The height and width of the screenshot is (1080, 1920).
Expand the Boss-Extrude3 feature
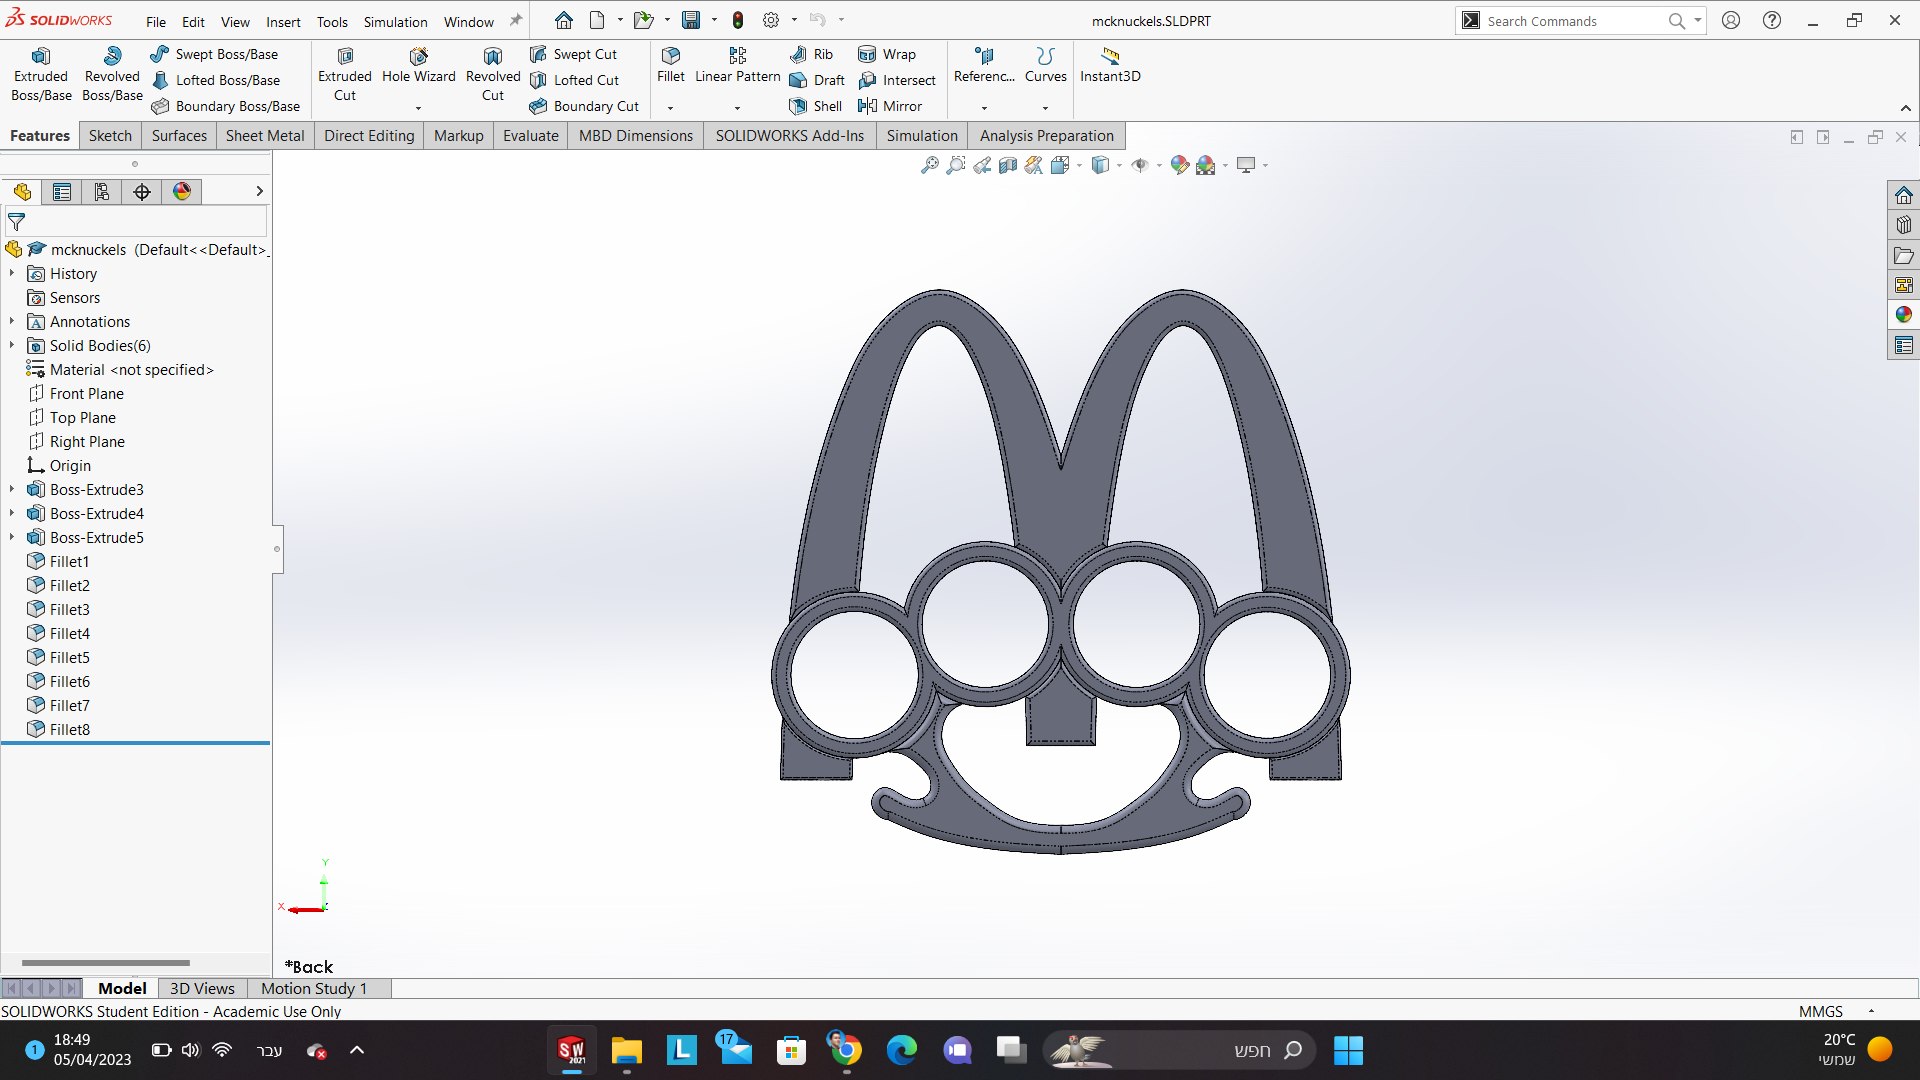pos(12,489)
